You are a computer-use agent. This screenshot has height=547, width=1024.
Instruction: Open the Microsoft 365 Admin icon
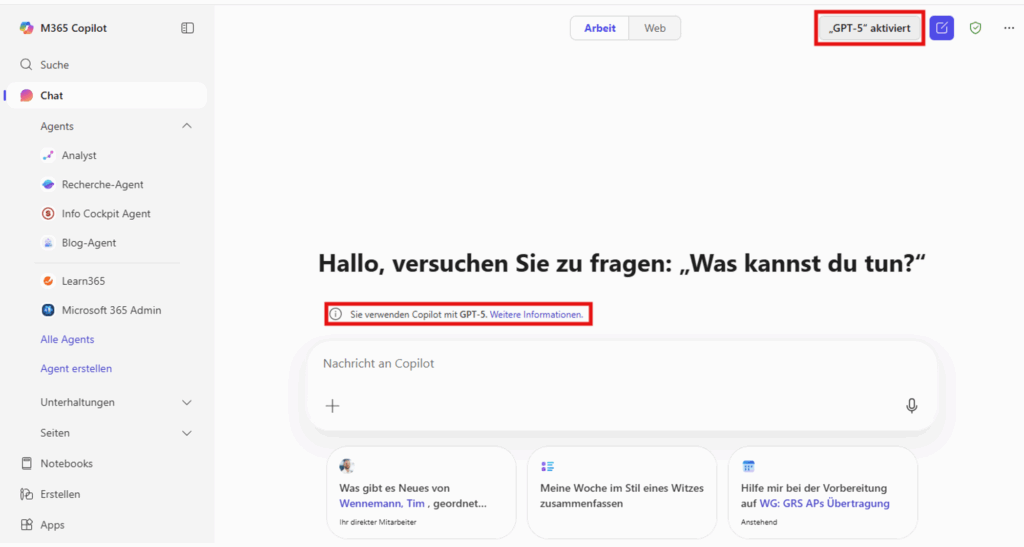click(x=48, y=310)
